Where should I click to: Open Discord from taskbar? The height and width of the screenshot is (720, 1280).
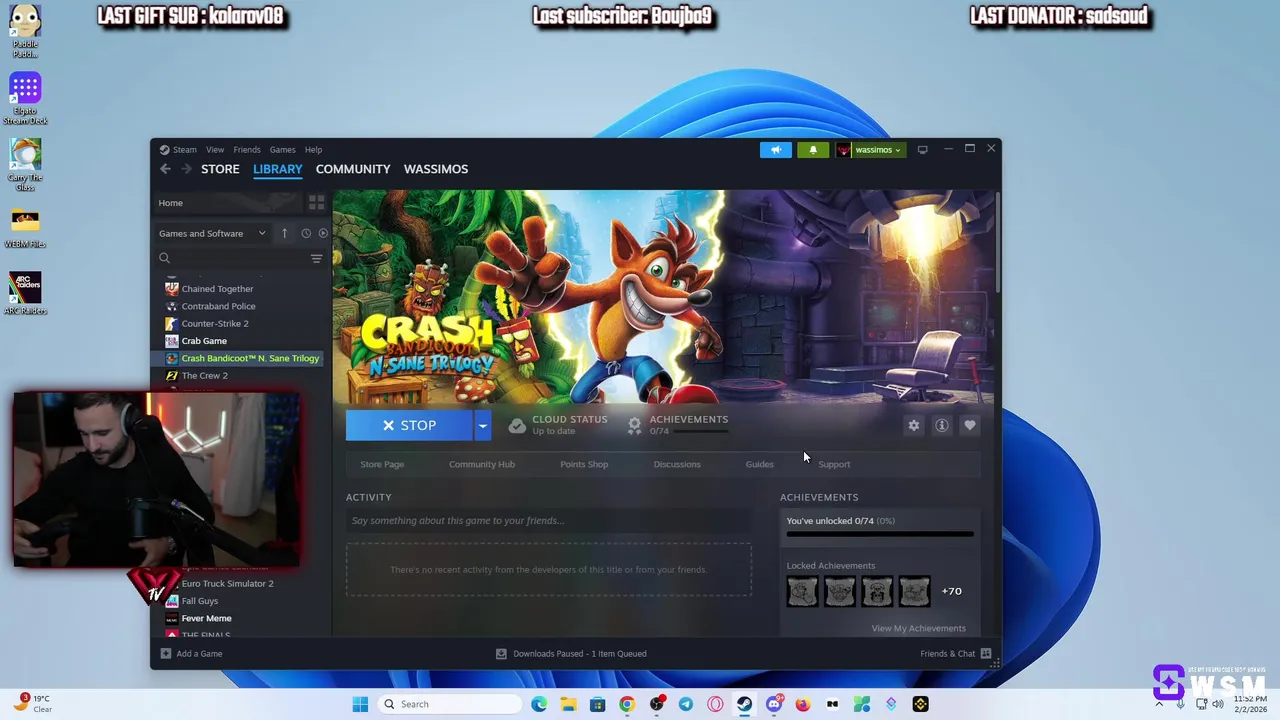coord(773,704)
